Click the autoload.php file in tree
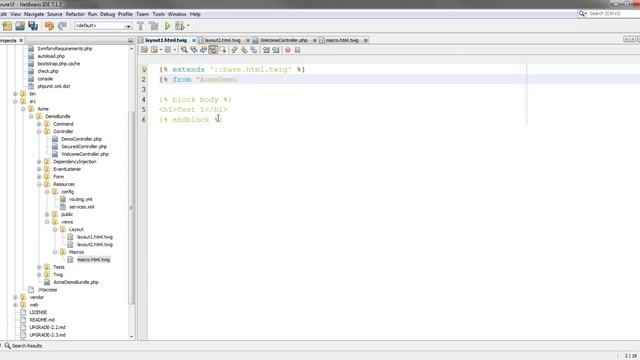Screen dimensions: 640x360 (x=51, y=56)
